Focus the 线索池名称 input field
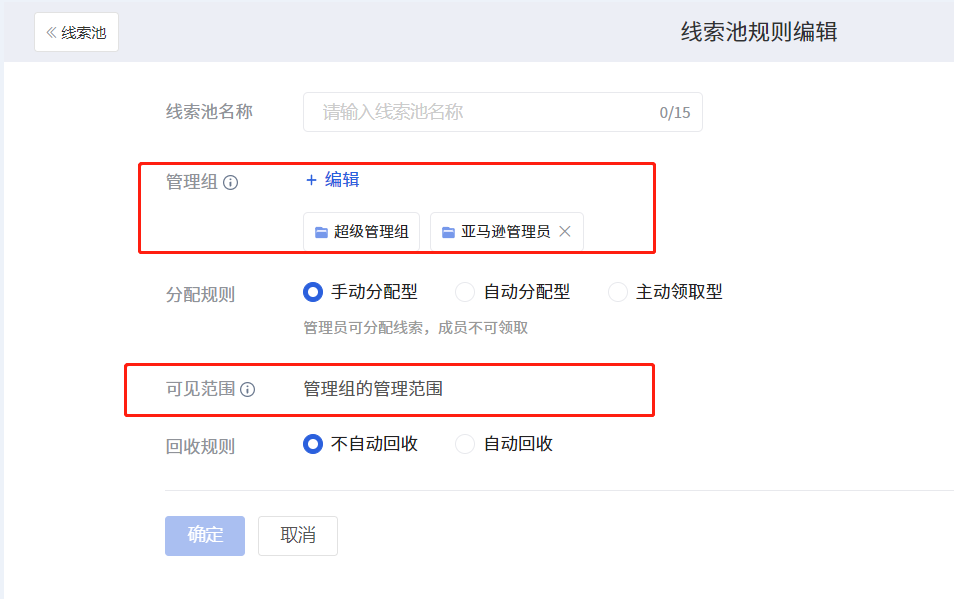This screenshot has width=954, height=599. (x=503, y=112)
